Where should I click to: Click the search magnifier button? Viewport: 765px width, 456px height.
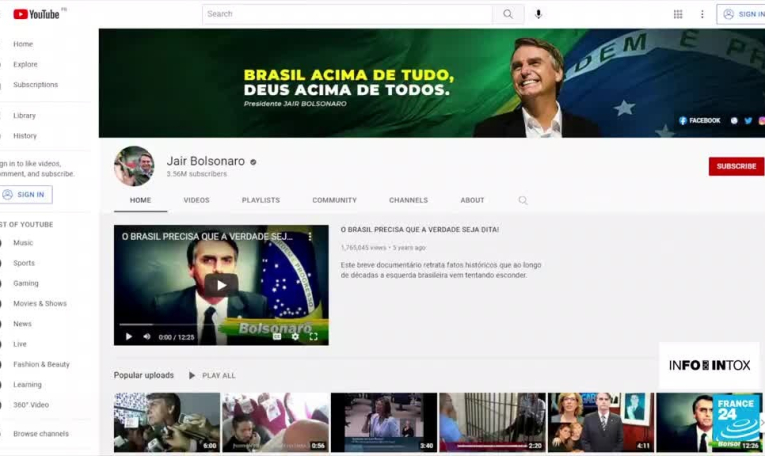point(508,14)
